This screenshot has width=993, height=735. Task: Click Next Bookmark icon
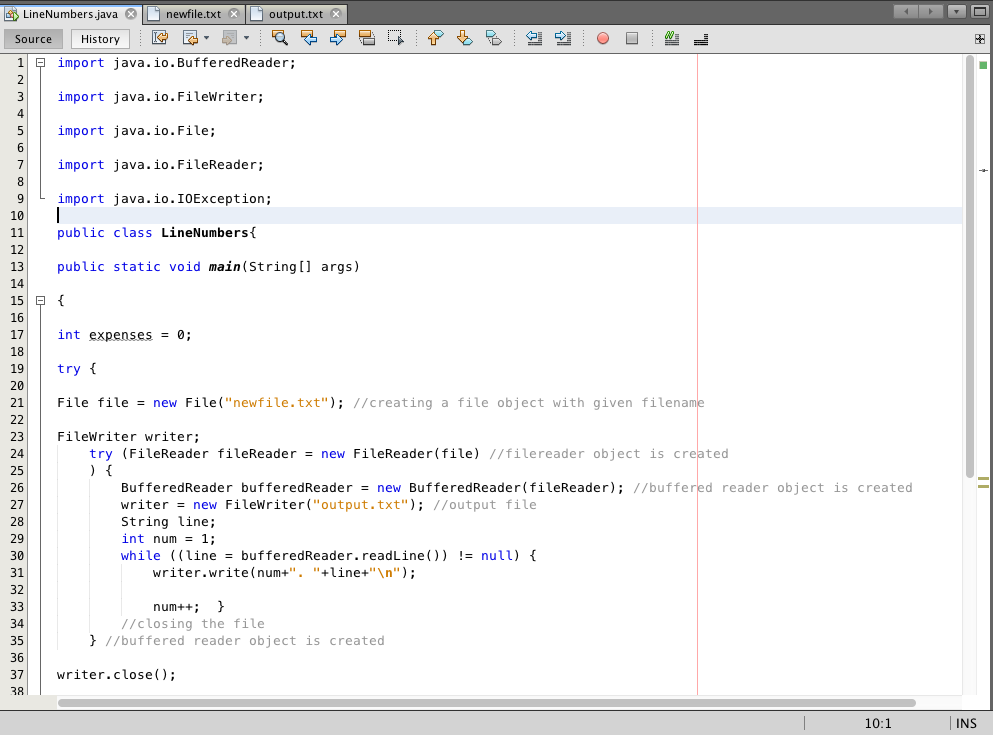click(464, 38)
